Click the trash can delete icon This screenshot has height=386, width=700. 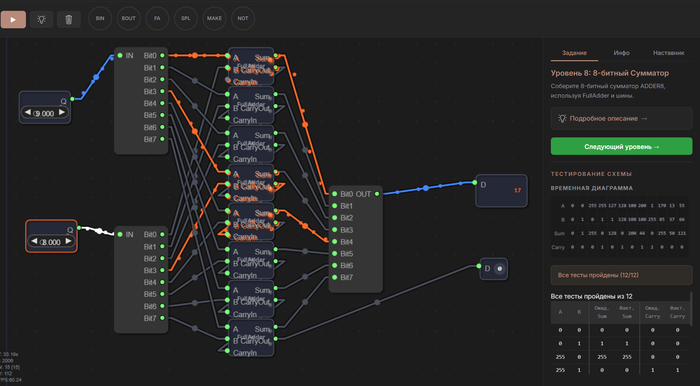pos(69,20)
